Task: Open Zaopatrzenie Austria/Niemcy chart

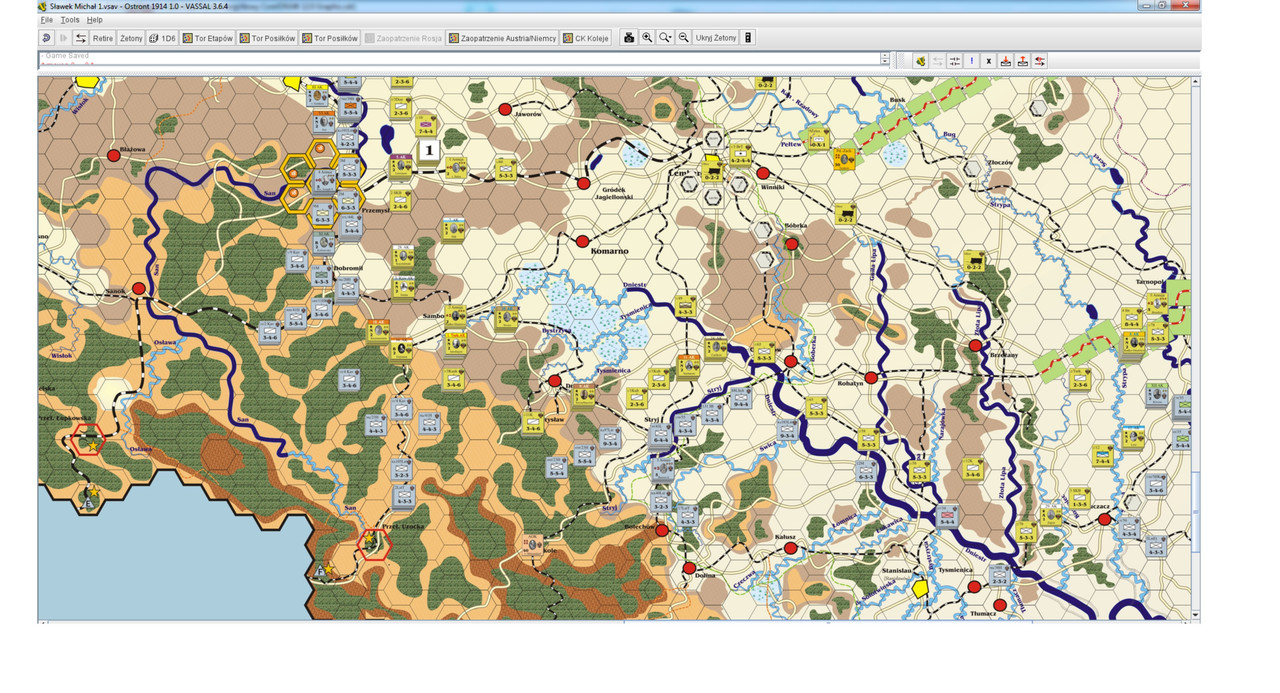Action: [x=502, y=38]
